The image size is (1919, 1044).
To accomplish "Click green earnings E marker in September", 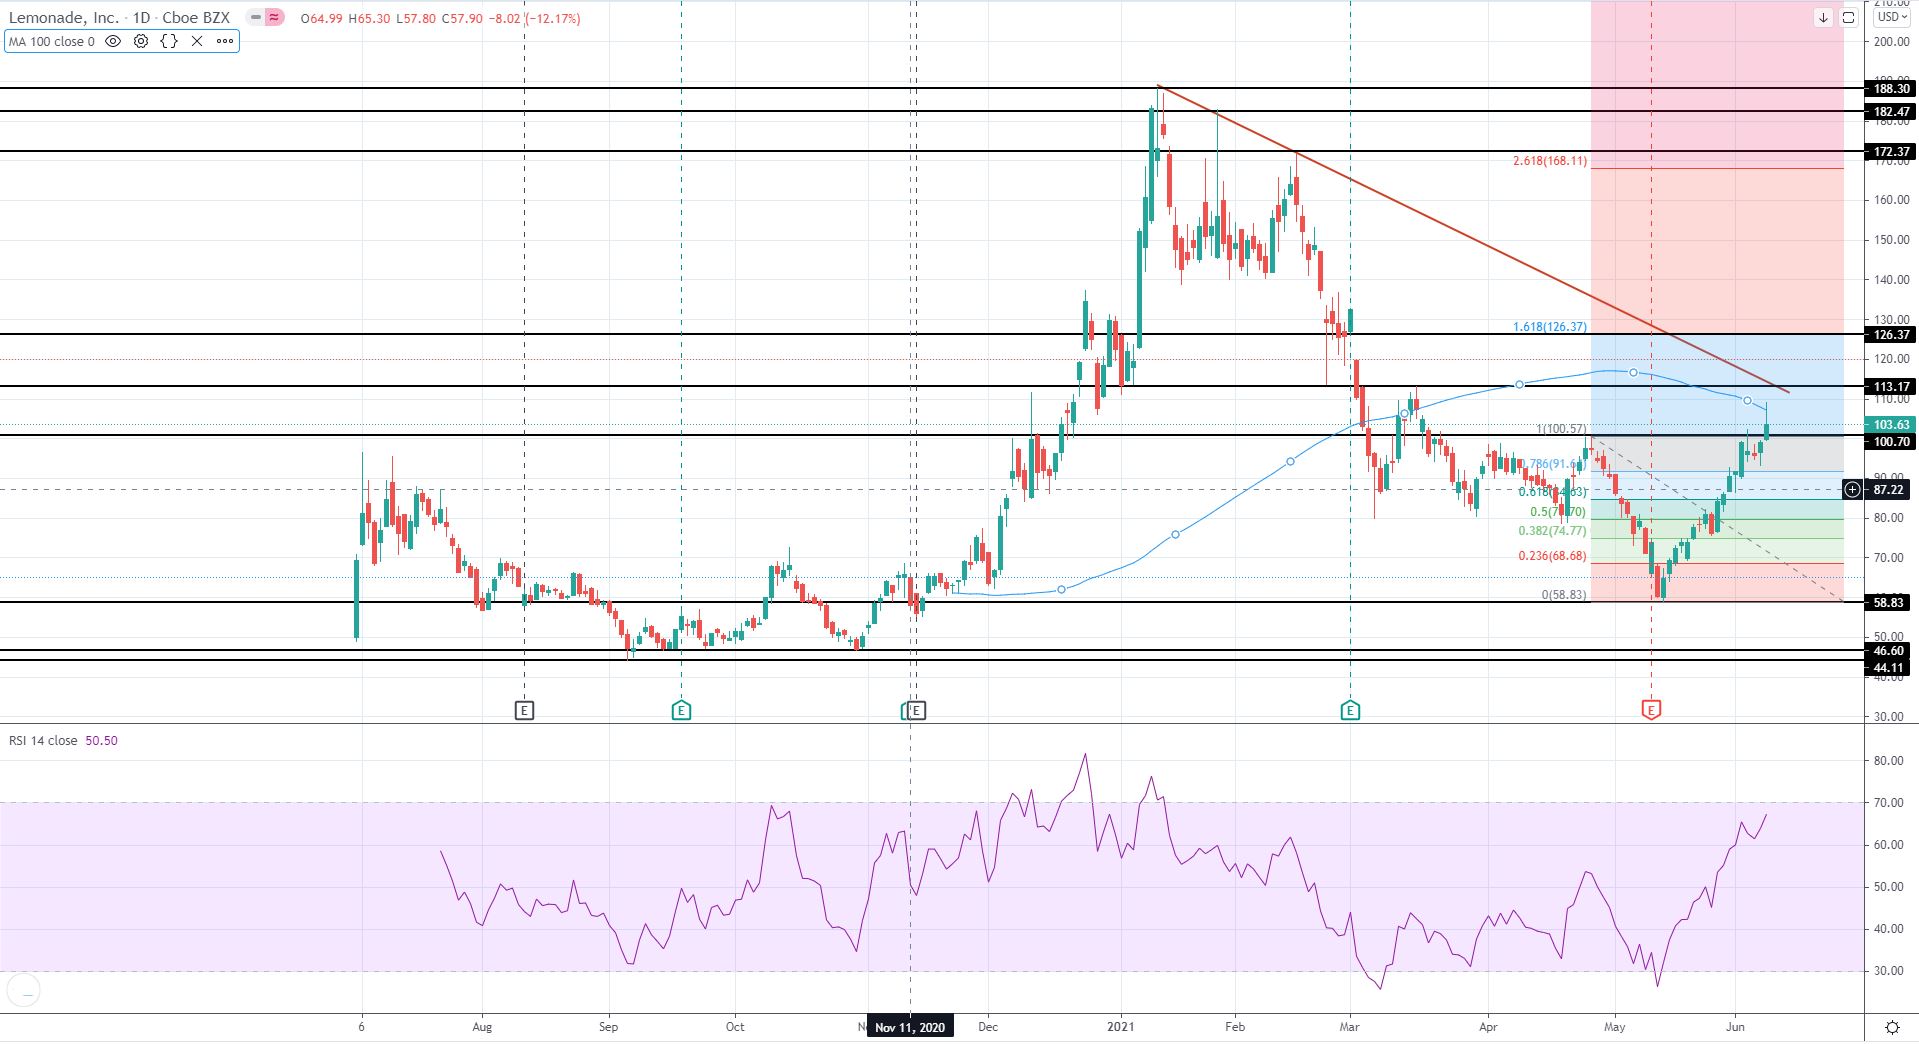I will click(681, 710).
